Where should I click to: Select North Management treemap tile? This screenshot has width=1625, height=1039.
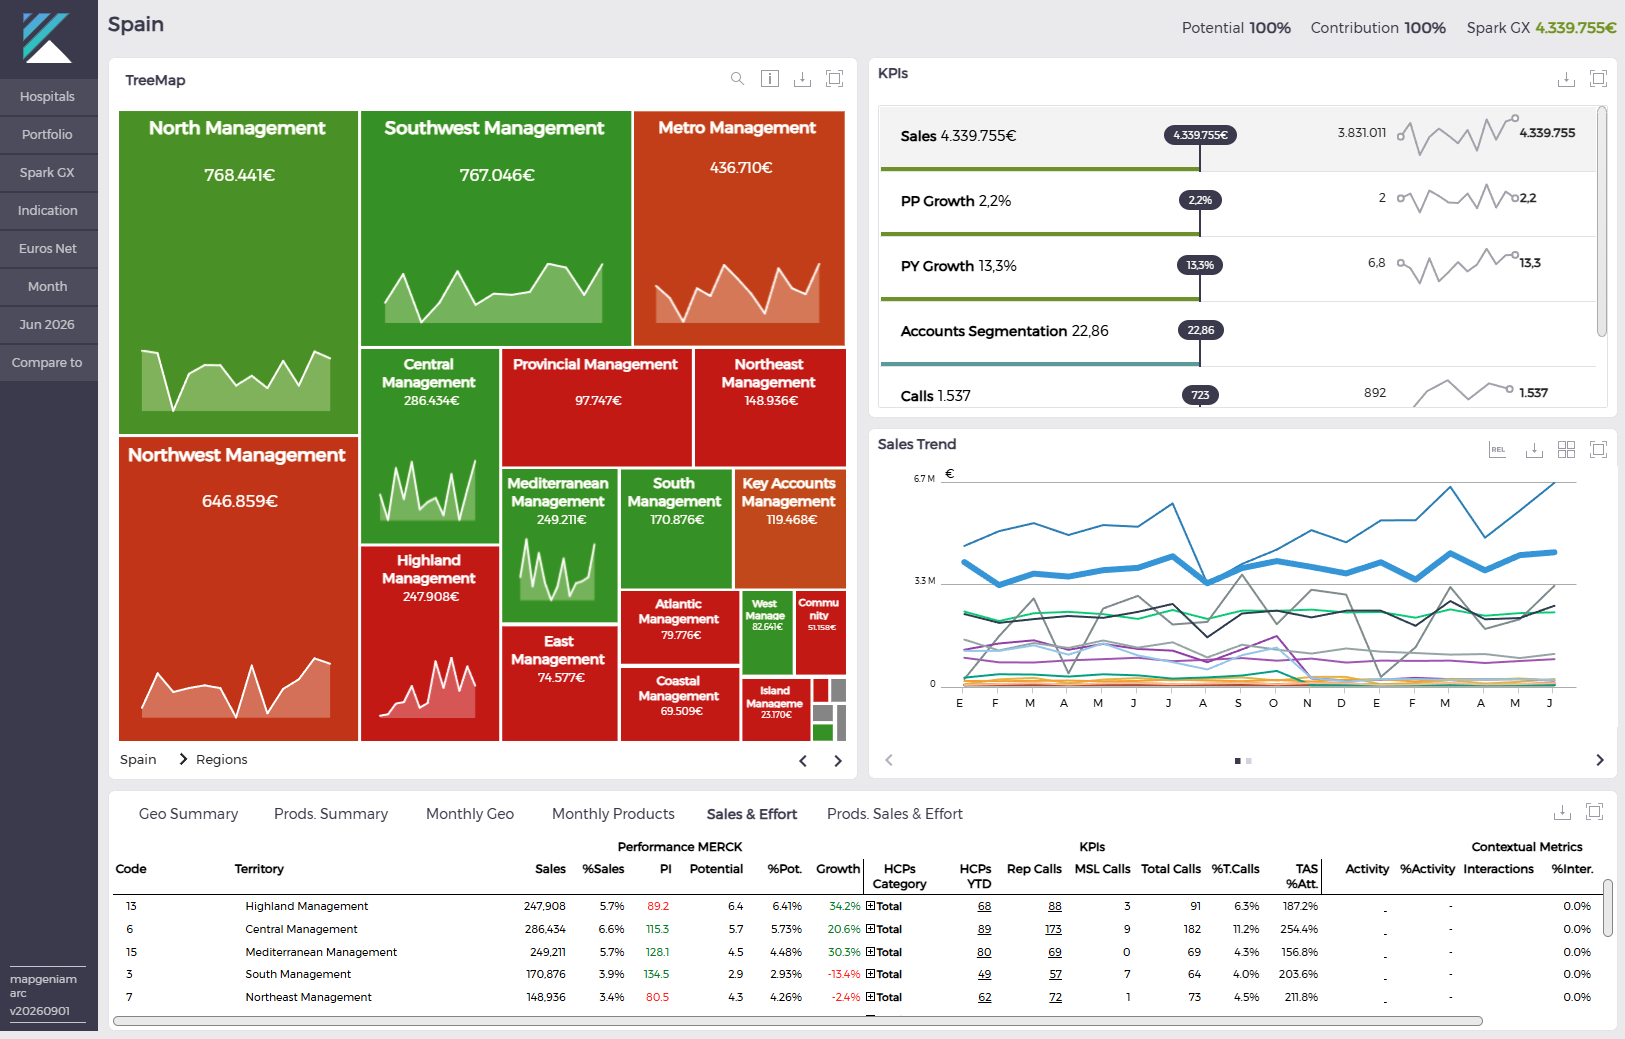[238, 272]
